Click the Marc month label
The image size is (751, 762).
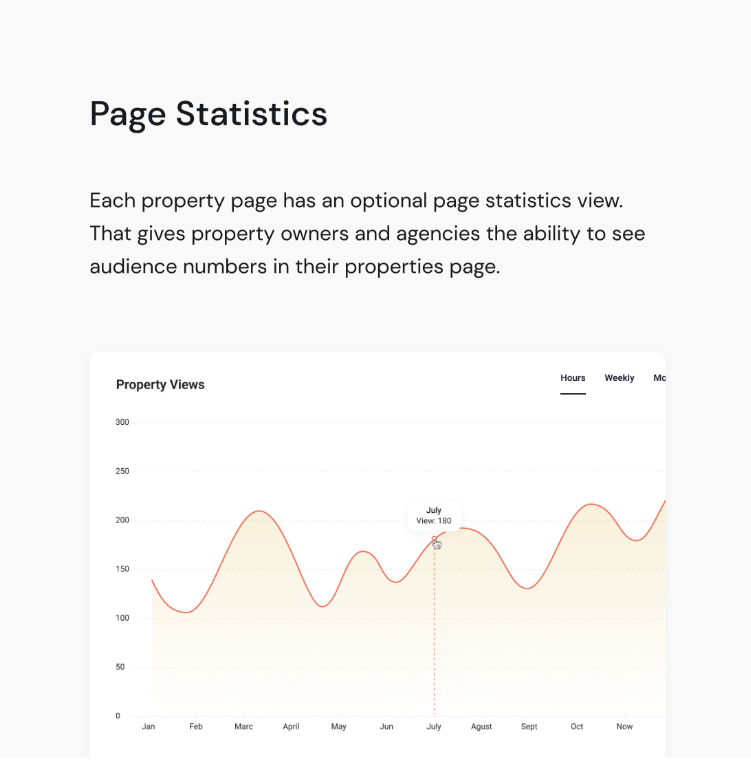coord(244,726)
